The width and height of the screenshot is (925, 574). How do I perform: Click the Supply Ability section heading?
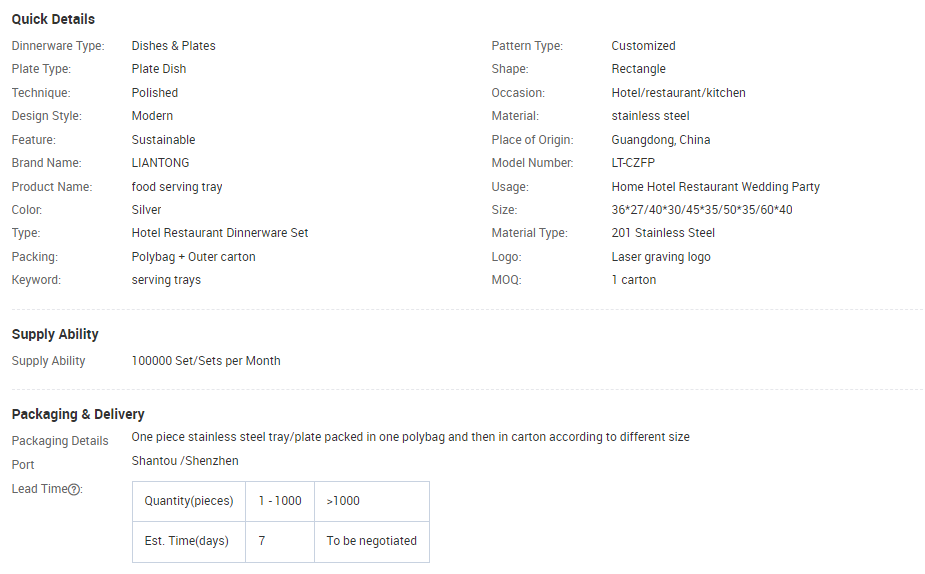pos(55,334)
